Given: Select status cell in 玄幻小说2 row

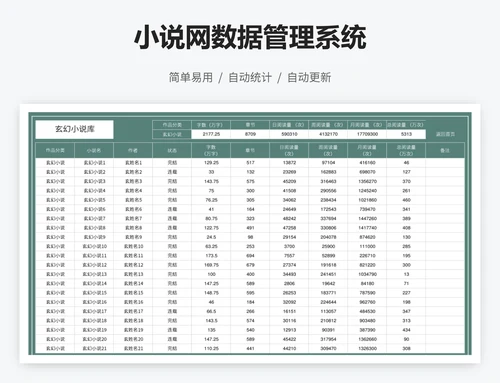Looking at the screenshot, I should [172, 172].
